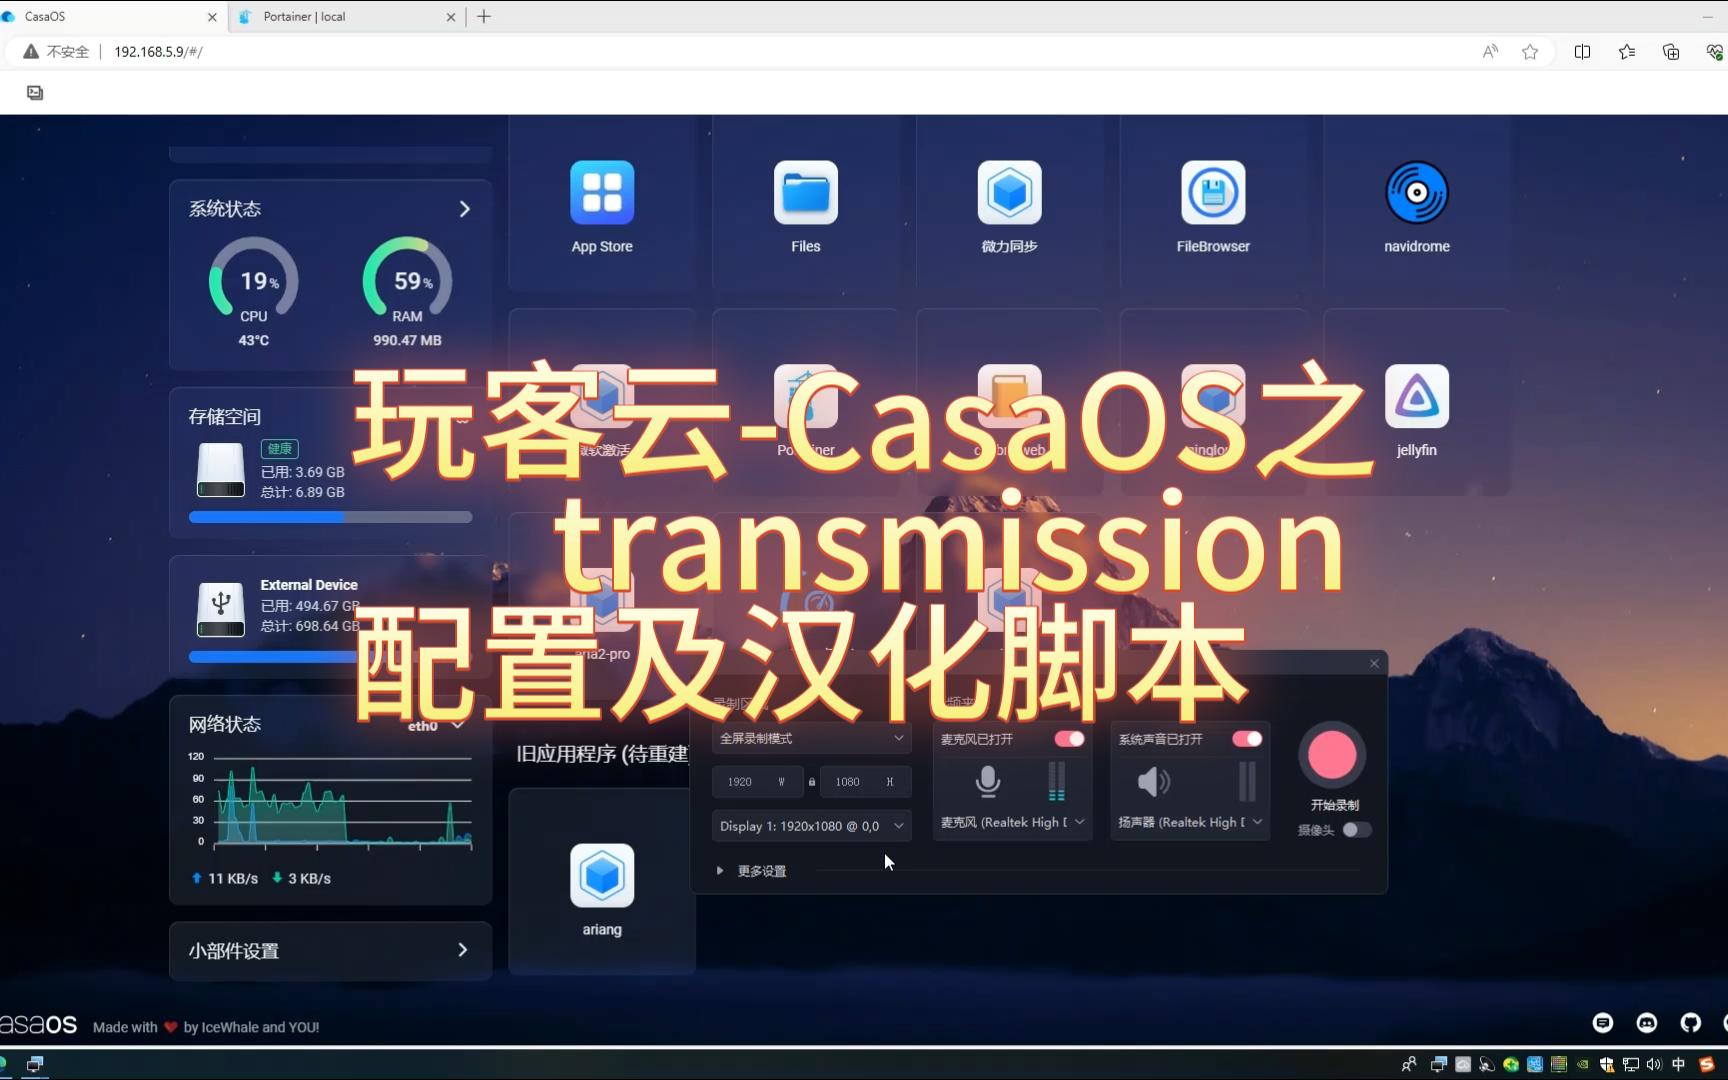Viewport: 1728px width, 1080px height.
Task: Click the 11 KB/s upload speed text
Action: pos(224,878)
